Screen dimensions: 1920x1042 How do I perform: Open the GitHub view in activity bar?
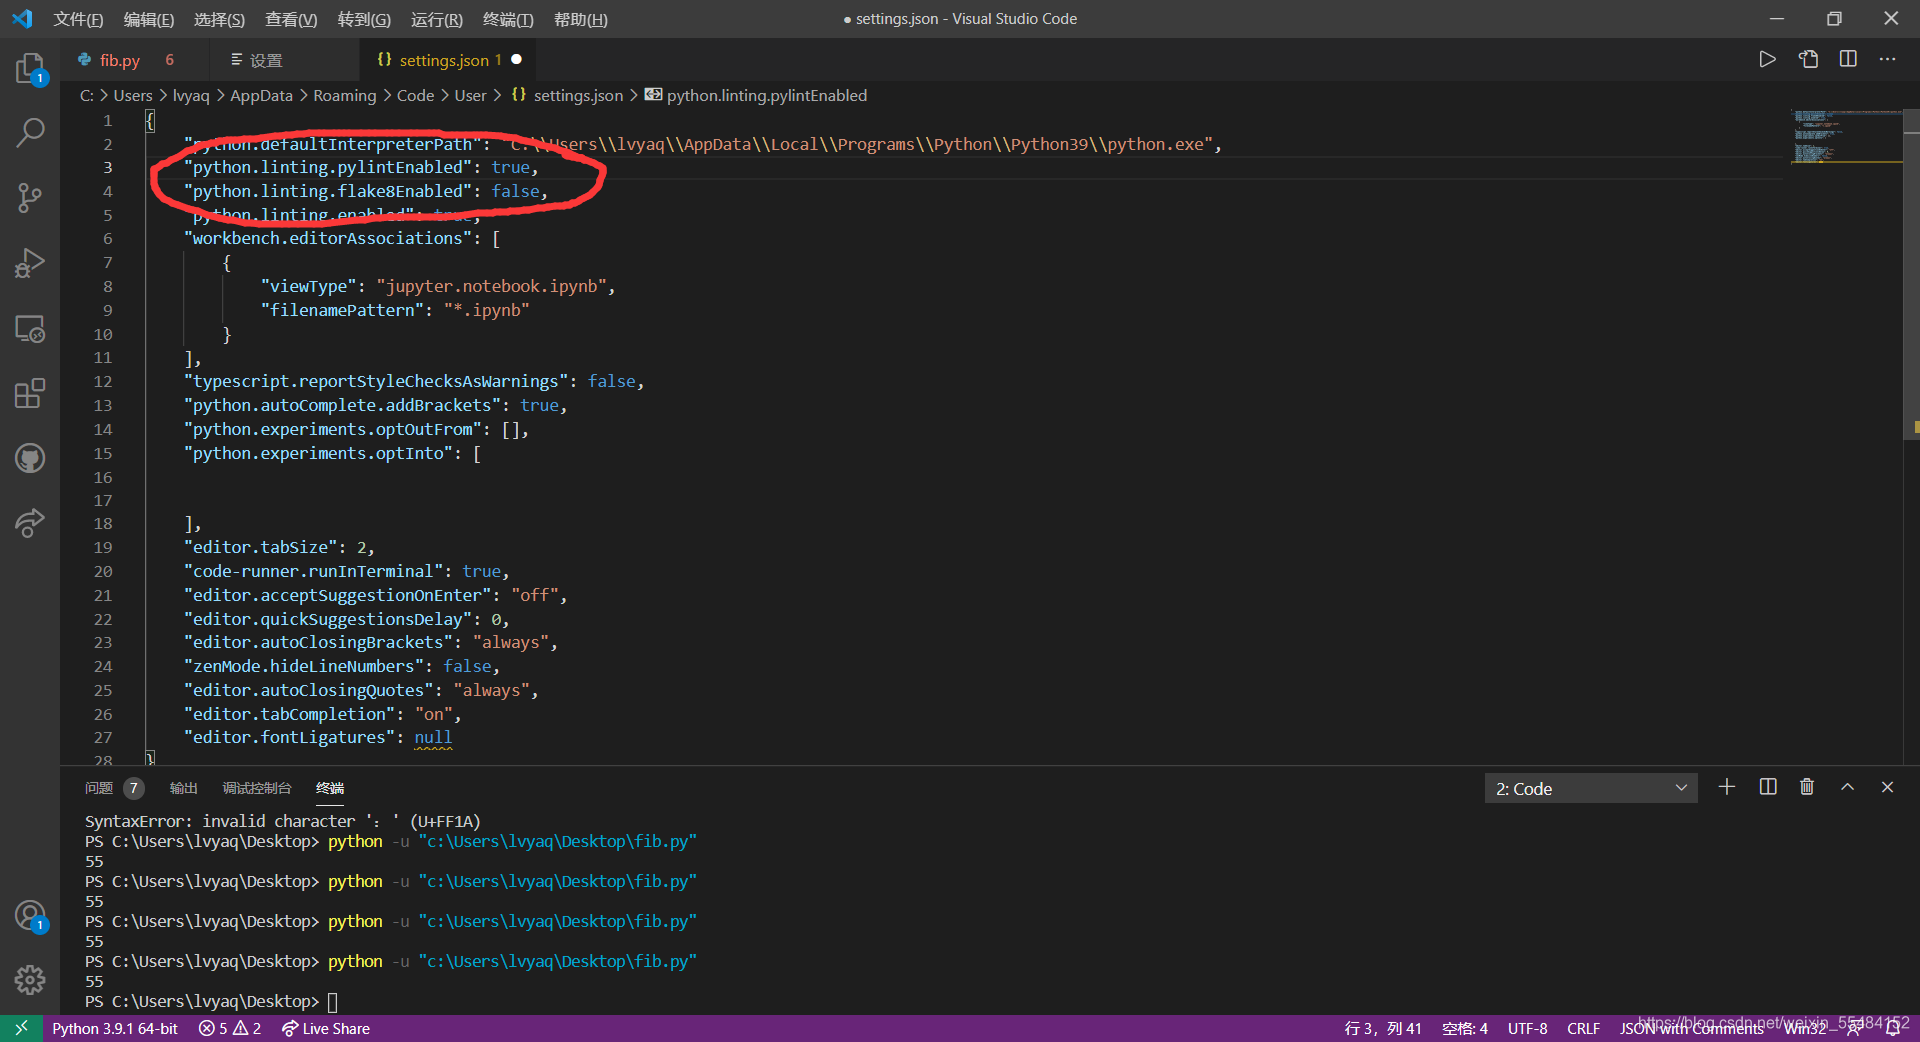tap(30, 458)
